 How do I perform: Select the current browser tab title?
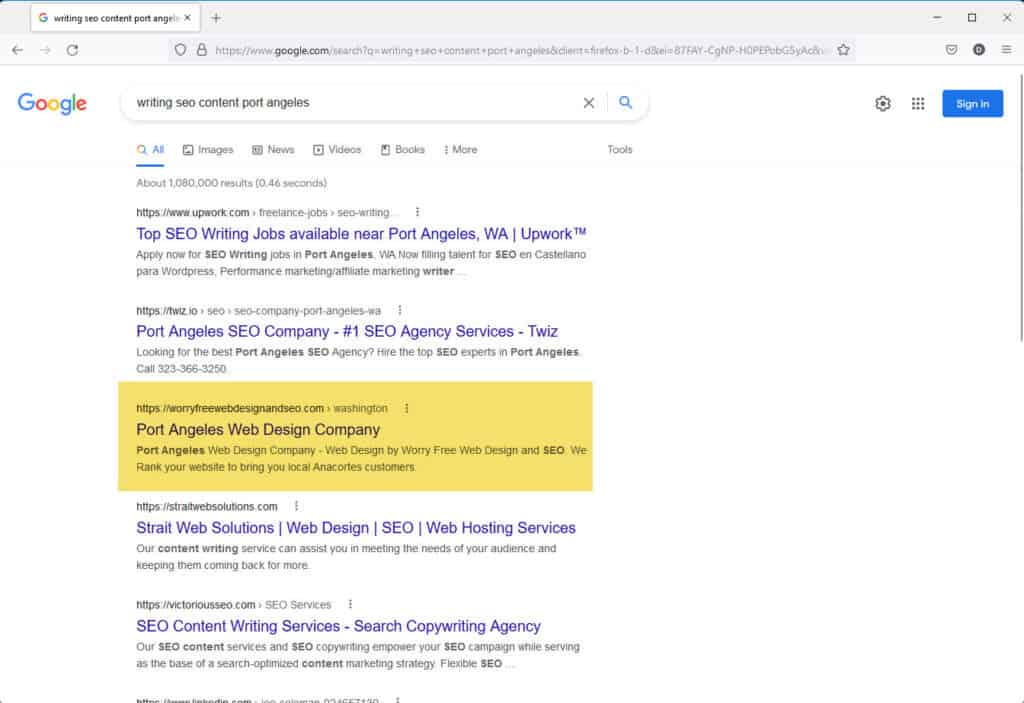[116, 18]
